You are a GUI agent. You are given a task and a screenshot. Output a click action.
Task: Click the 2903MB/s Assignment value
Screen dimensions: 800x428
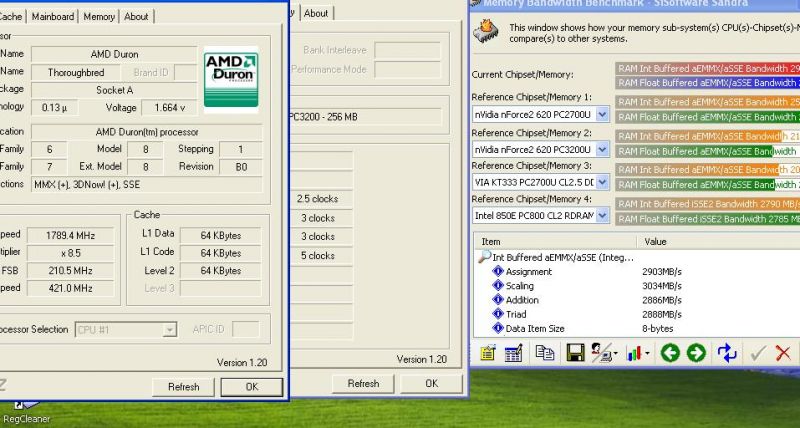[x=662, y=271]
